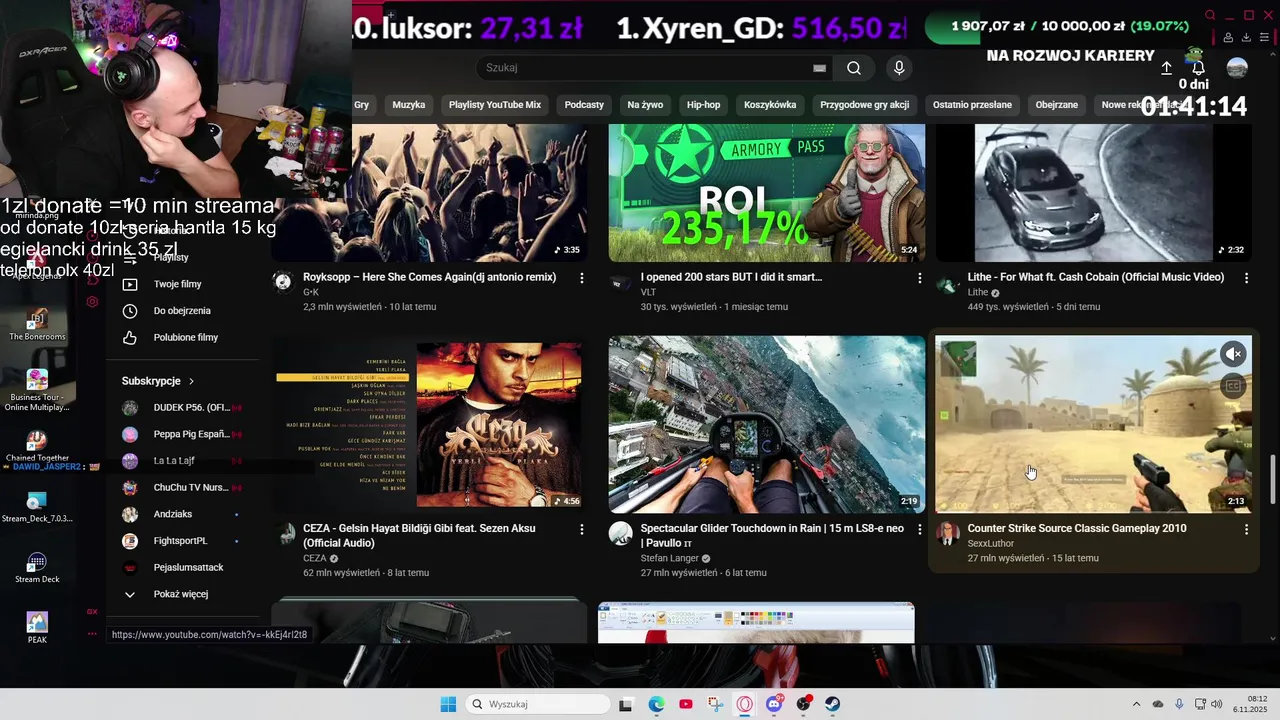Open more options for Counter Strike Source video
Viewport: 1280px width, 720px height.
1246,529
